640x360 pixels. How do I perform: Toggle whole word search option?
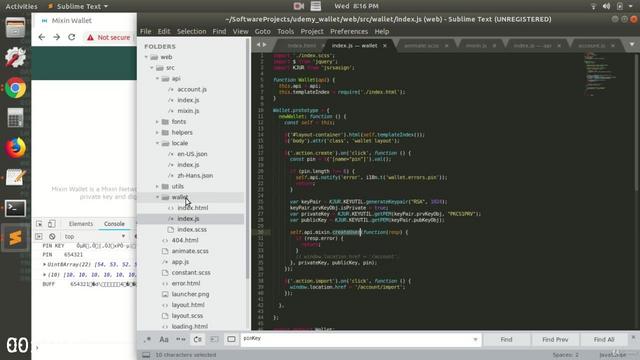pyautogui.click(x=181, y=339)
